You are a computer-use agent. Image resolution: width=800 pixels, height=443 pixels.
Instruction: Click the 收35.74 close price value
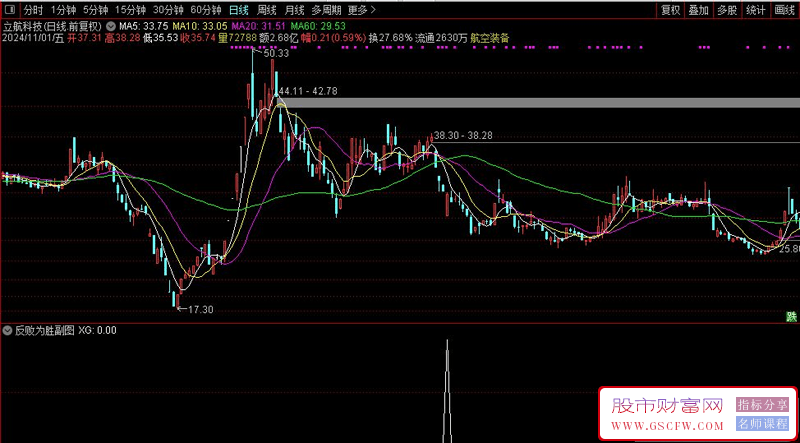pyautogui.click(x=198, y=38)
